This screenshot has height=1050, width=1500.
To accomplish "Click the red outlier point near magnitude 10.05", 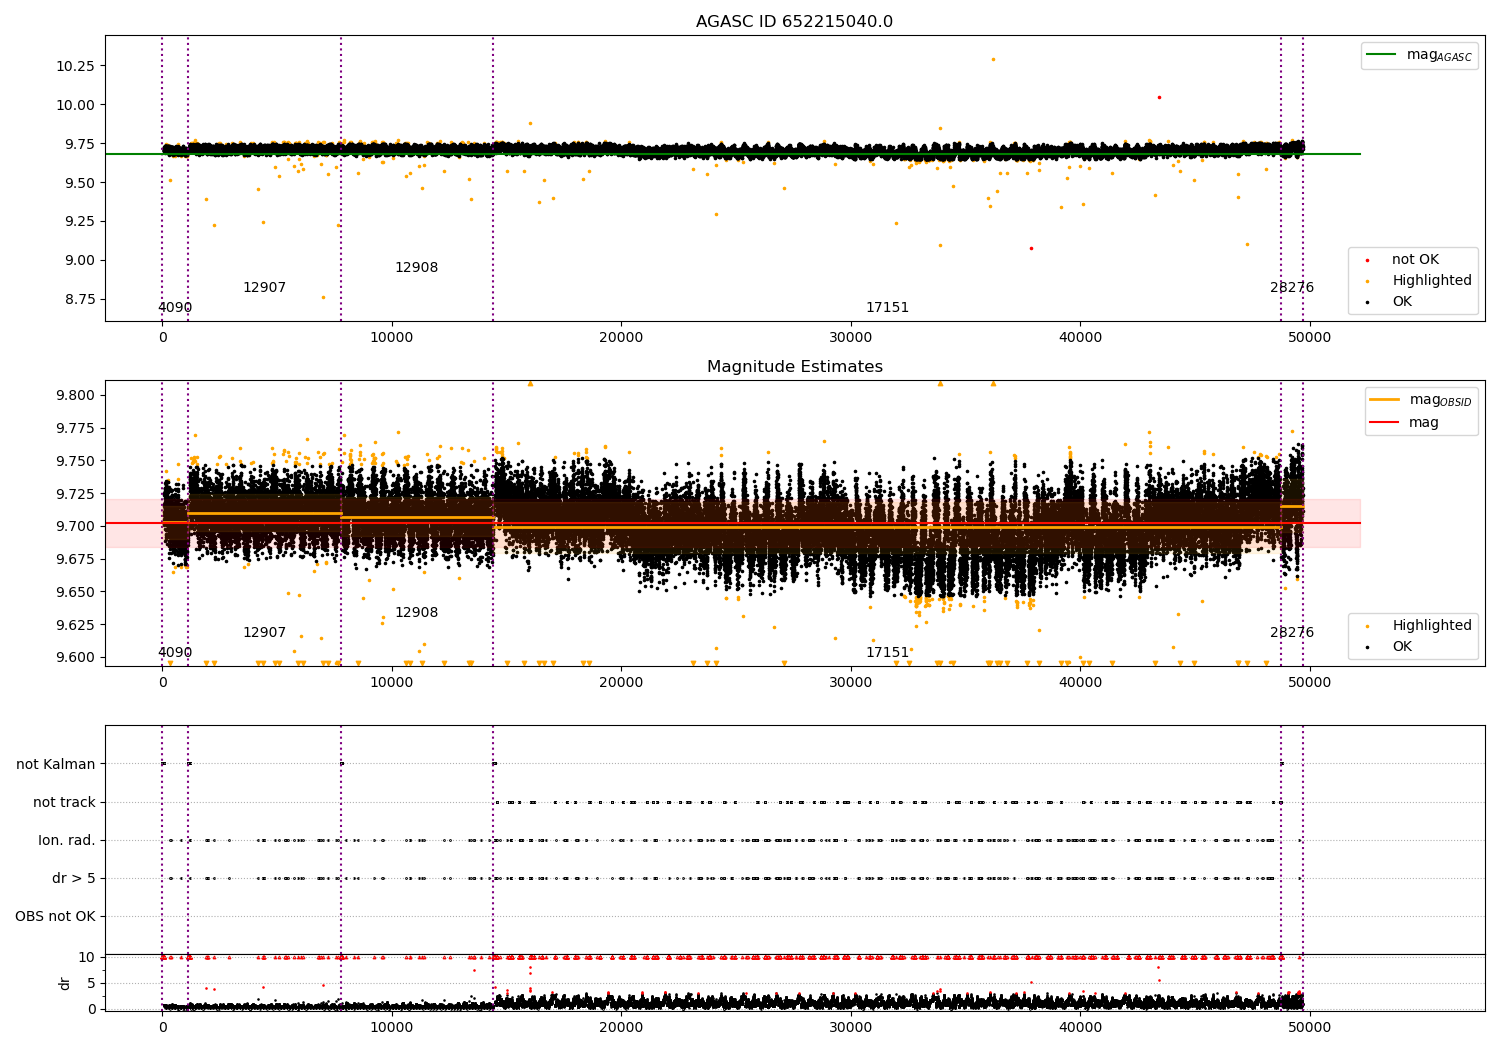I will coord(1159,97).
